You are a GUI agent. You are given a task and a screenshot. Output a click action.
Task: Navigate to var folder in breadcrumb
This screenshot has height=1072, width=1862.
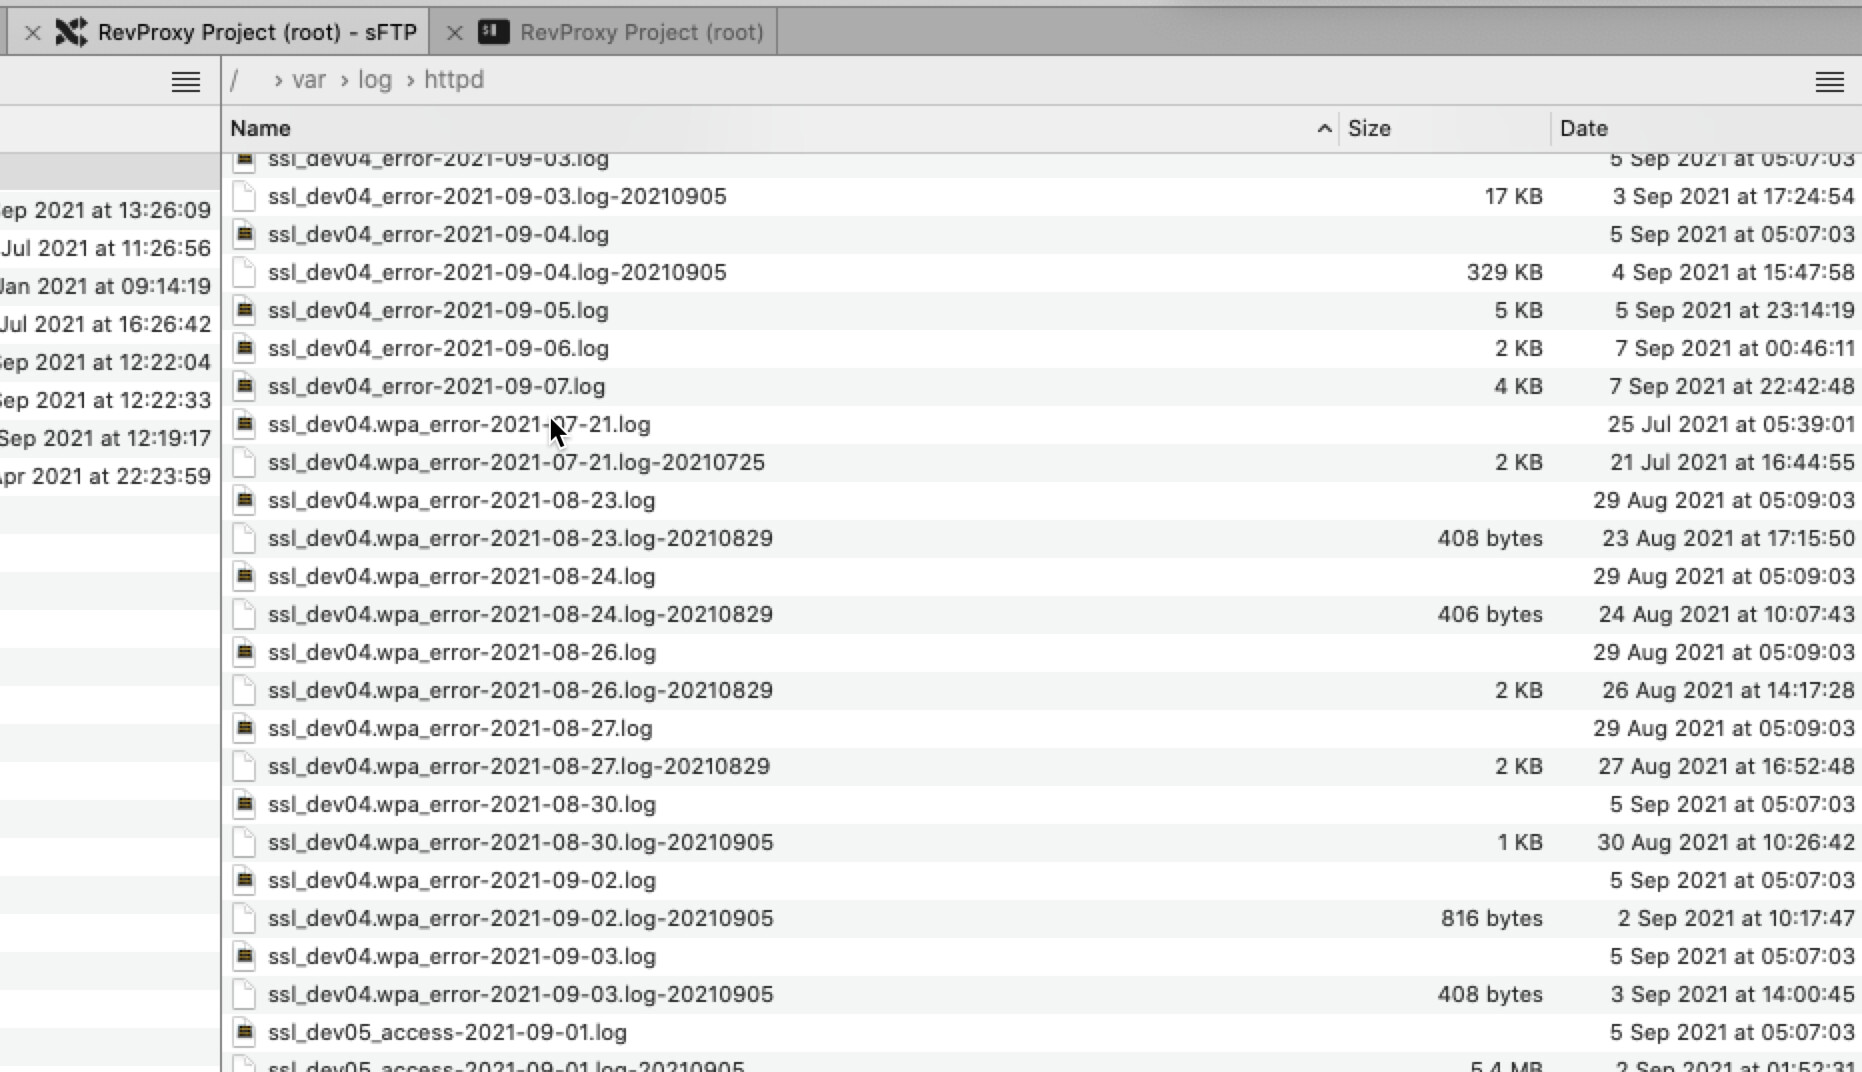308,80
